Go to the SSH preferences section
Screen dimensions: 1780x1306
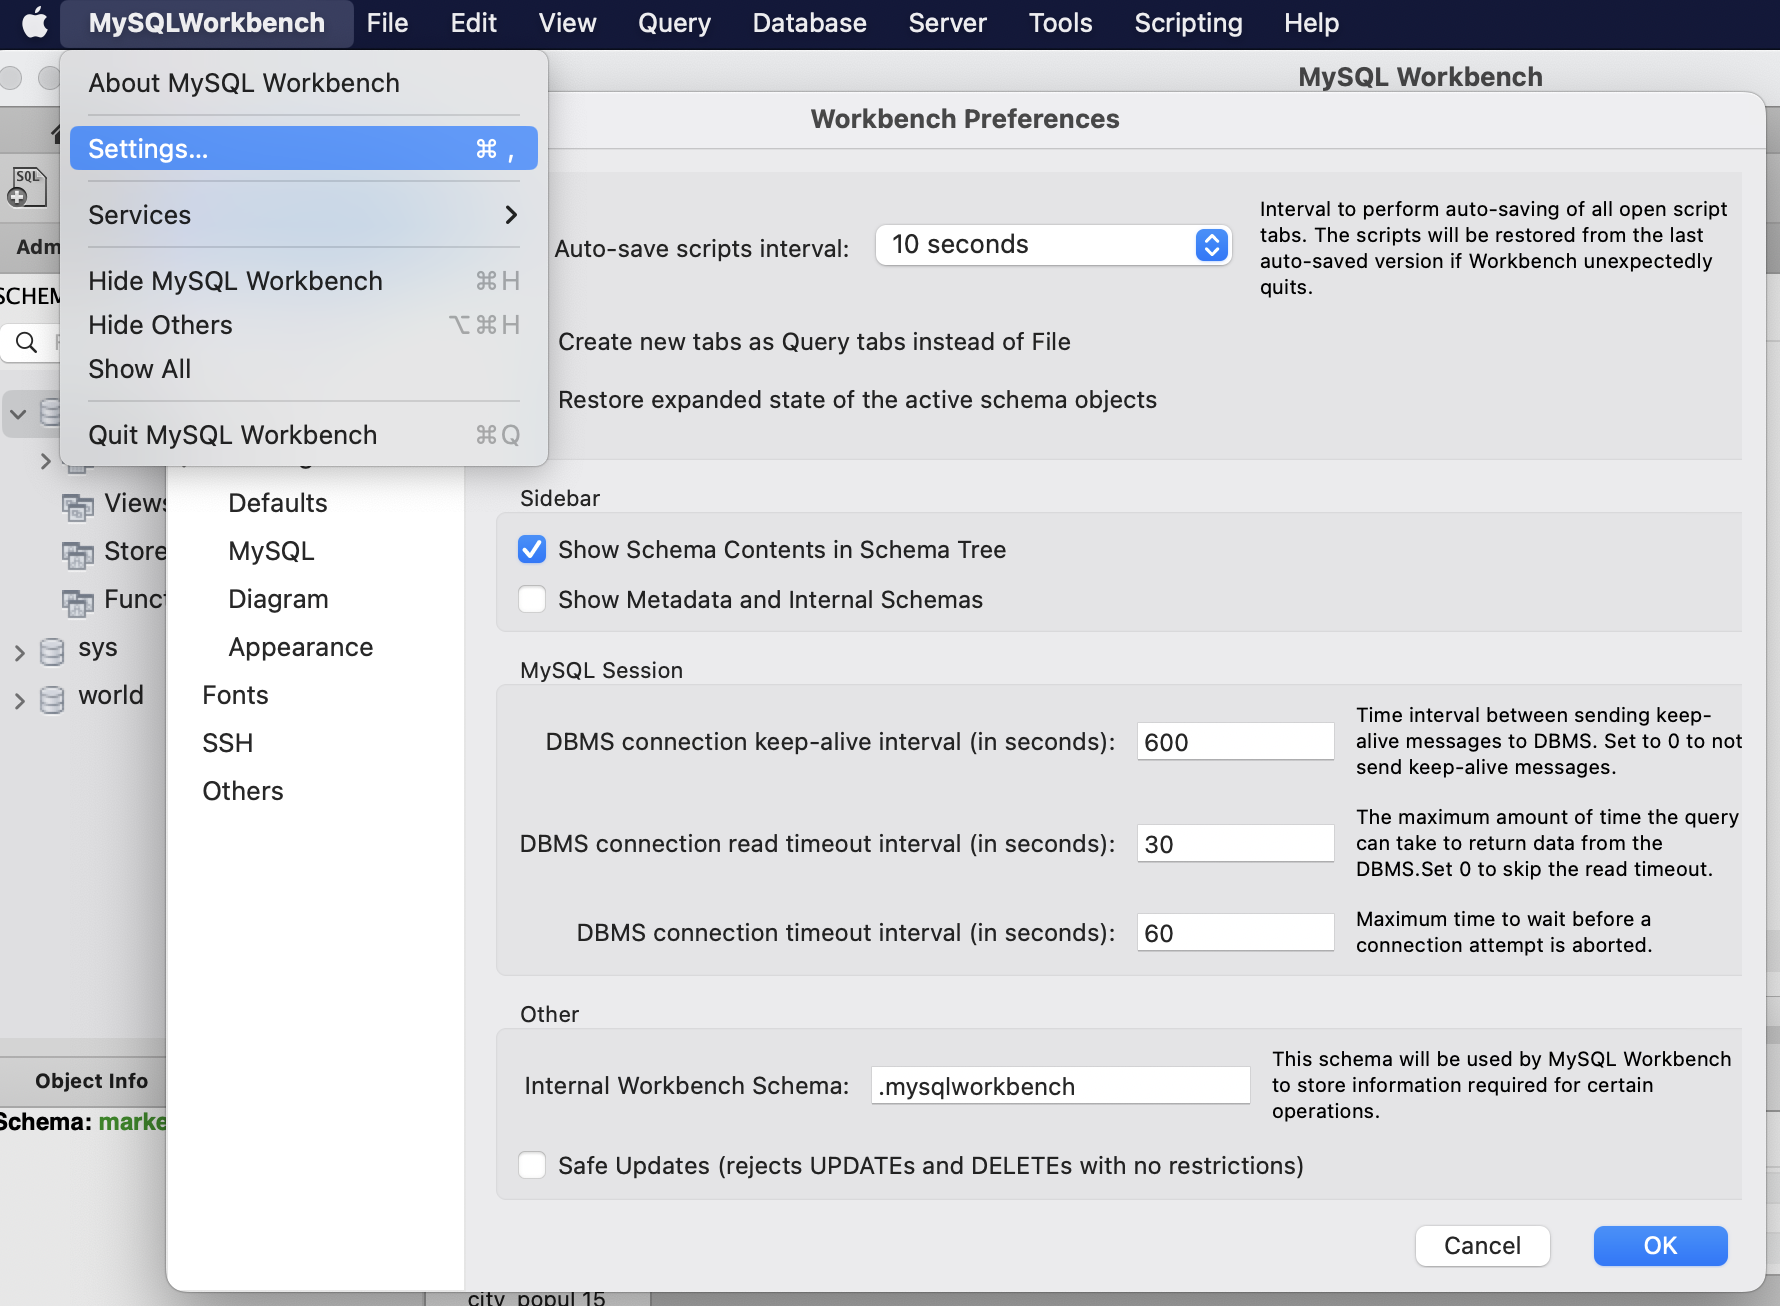click(x=227, y=743)
